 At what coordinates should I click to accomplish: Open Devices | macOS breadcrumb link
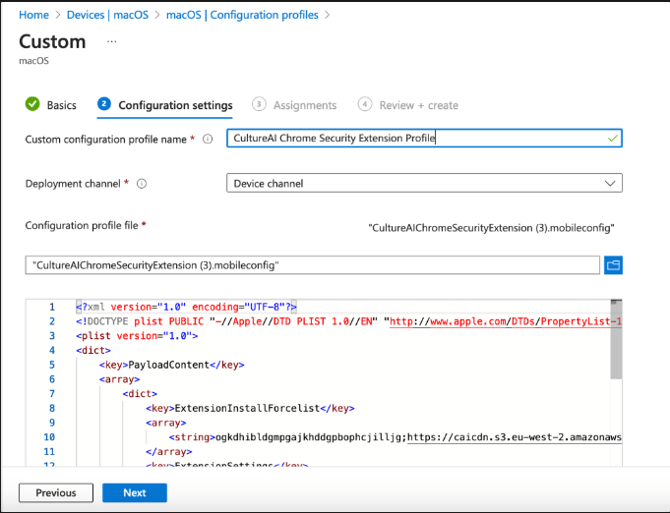(109, 15)
